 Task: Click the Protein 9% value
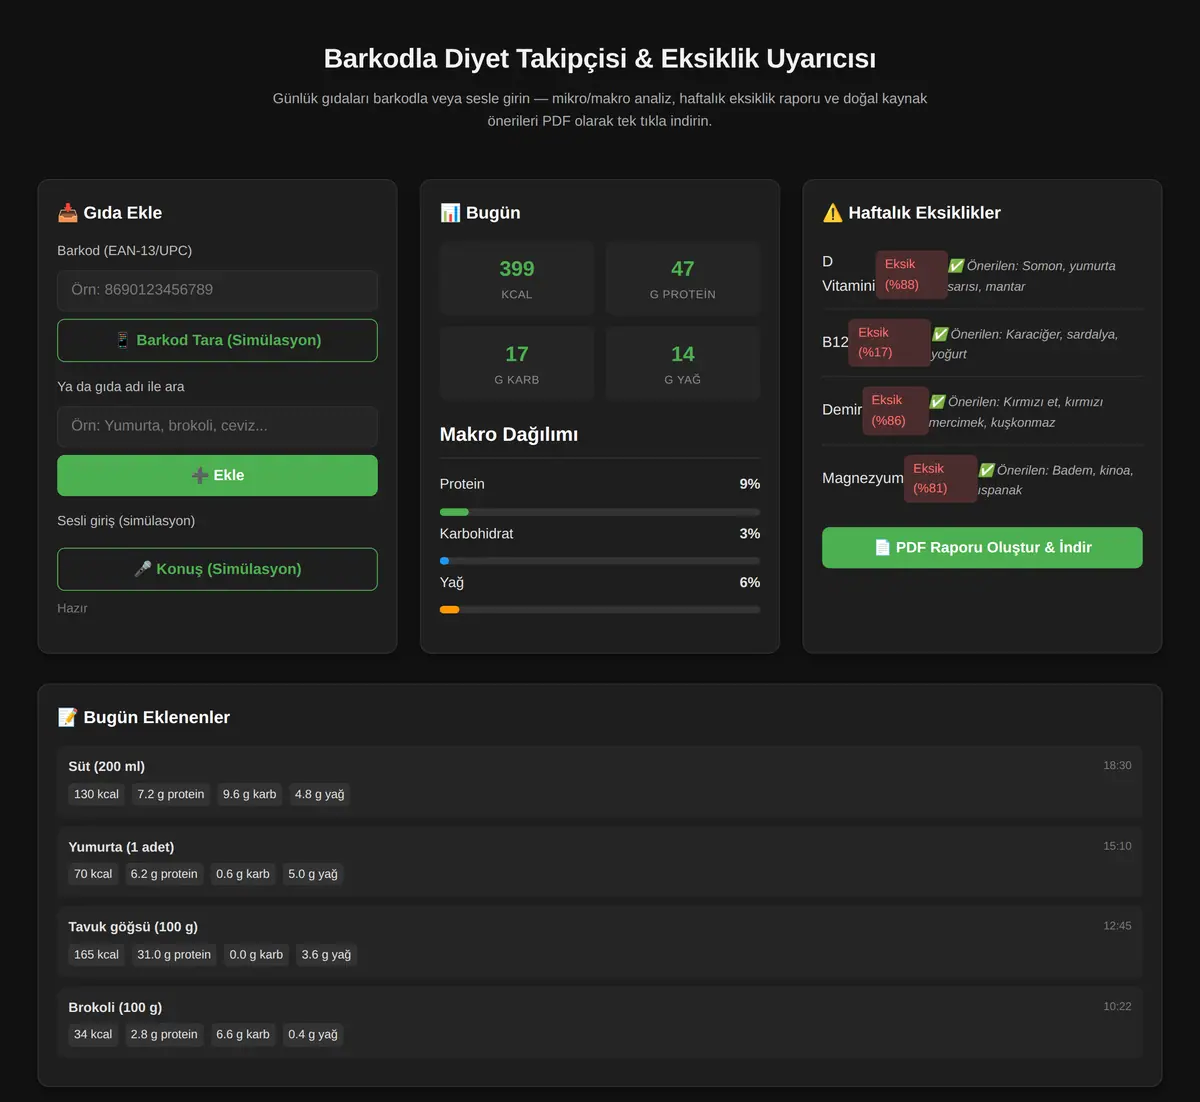click(750, 484)
